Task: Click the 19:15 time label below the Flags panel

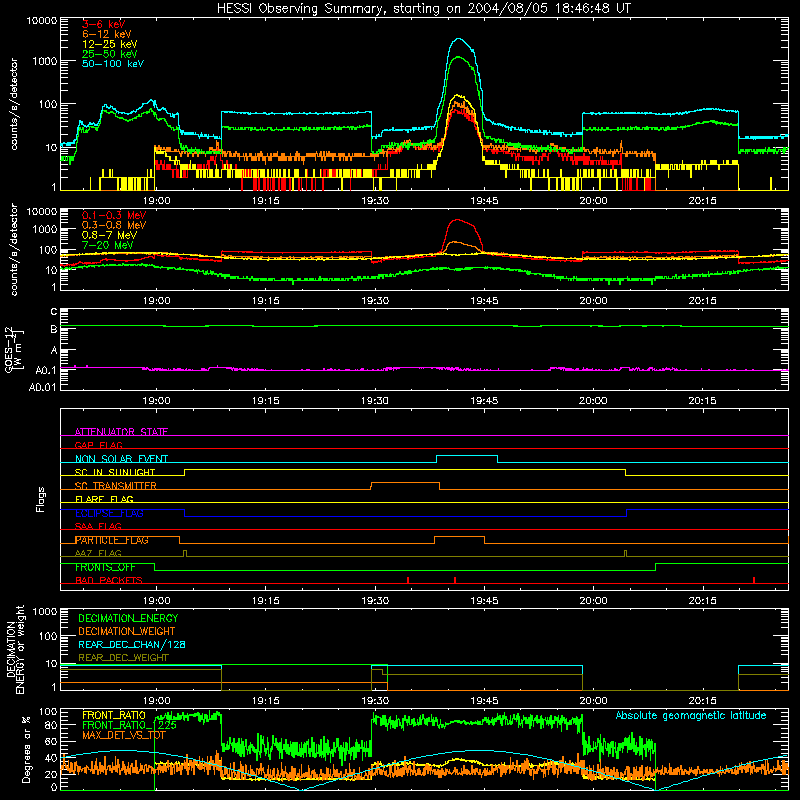Action: click(266, 601)
